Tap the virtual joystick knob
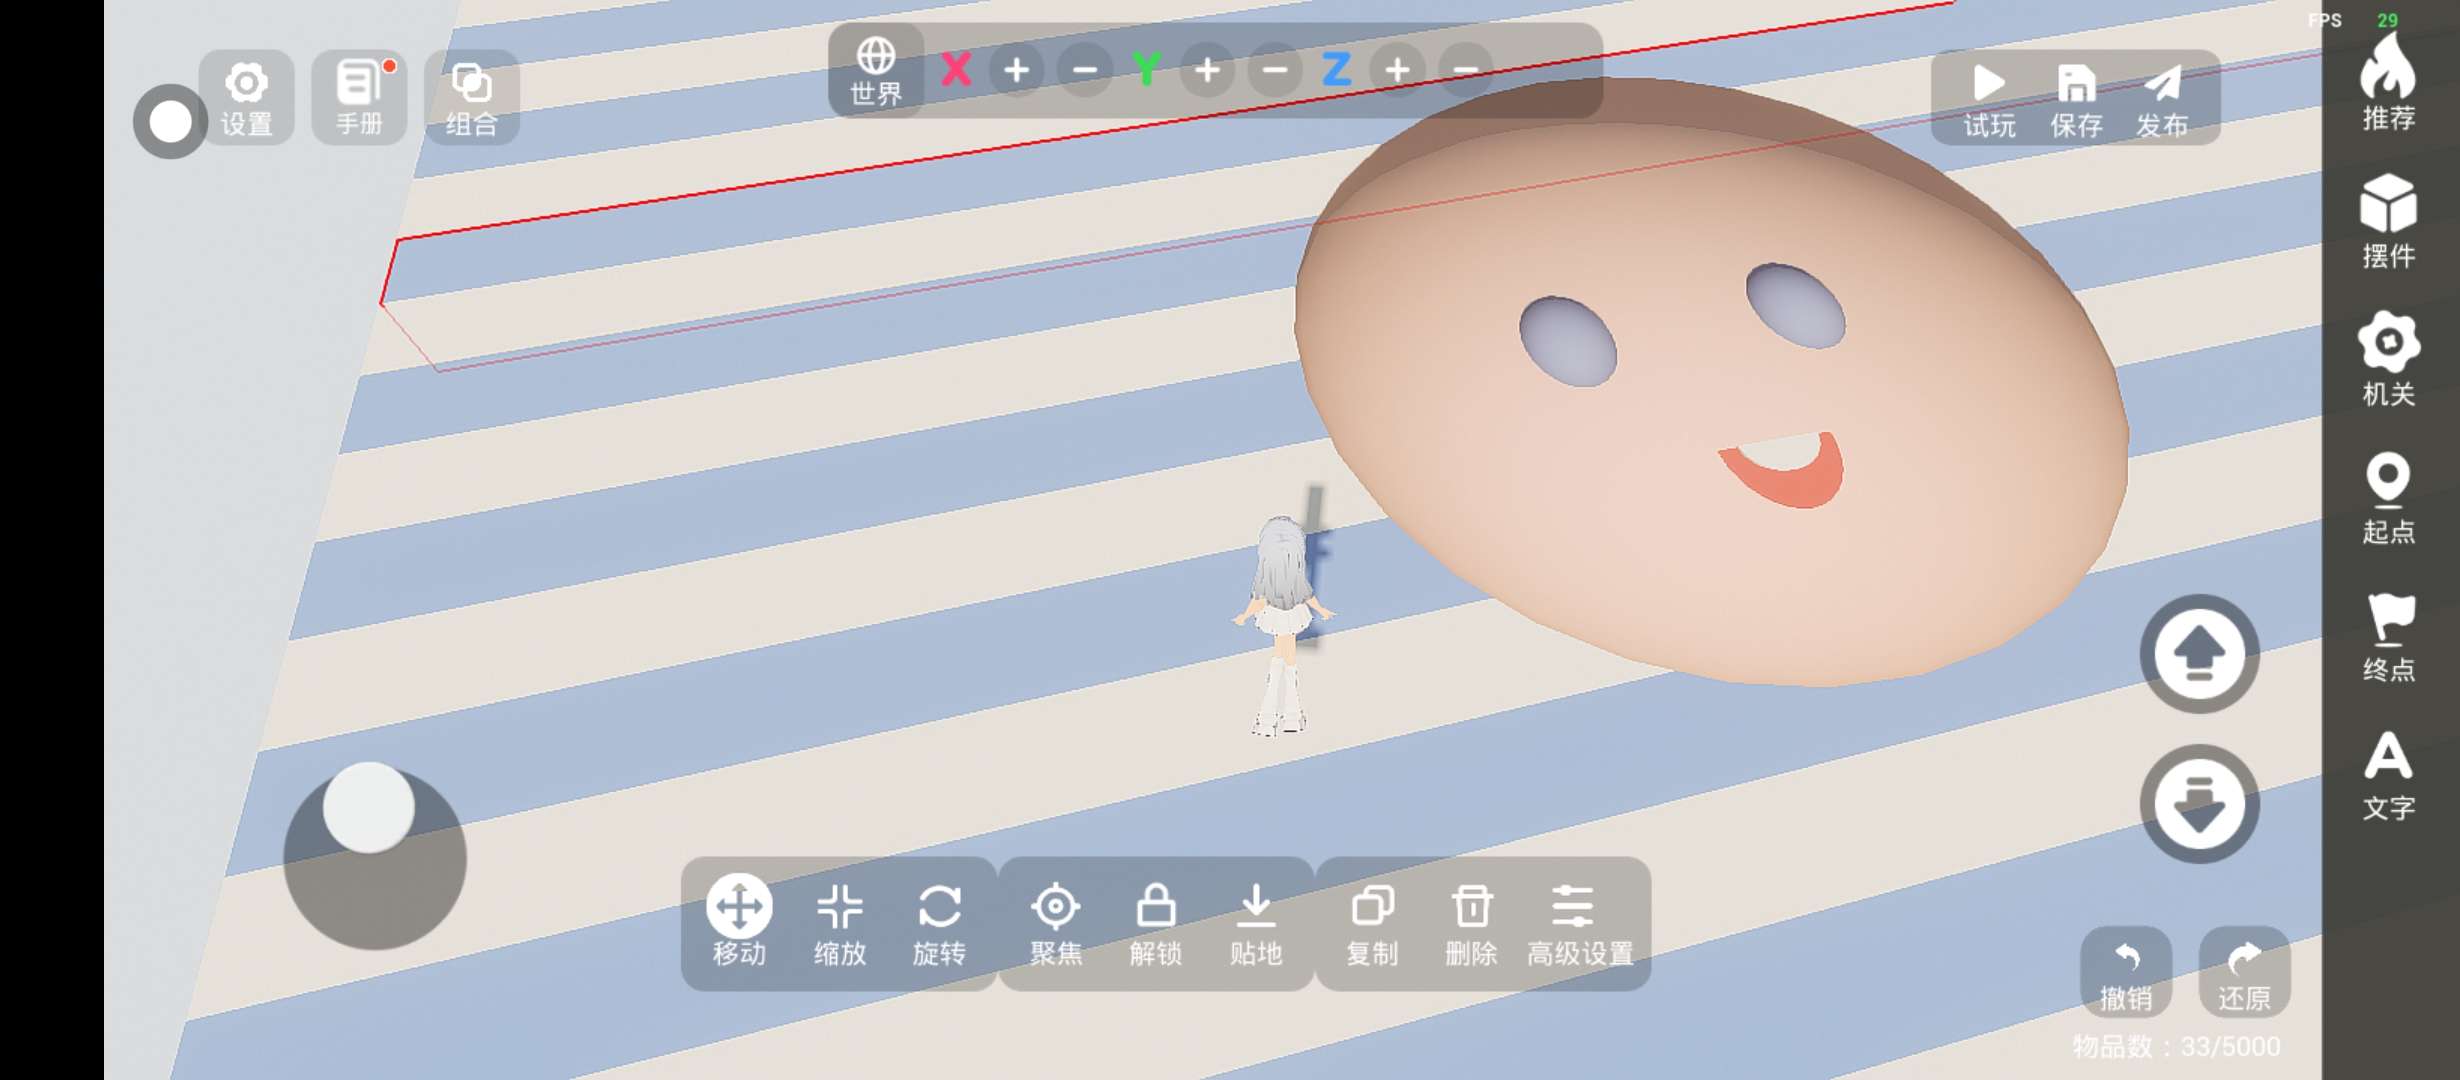2460x1080 pixels. [x=369, y=807]
